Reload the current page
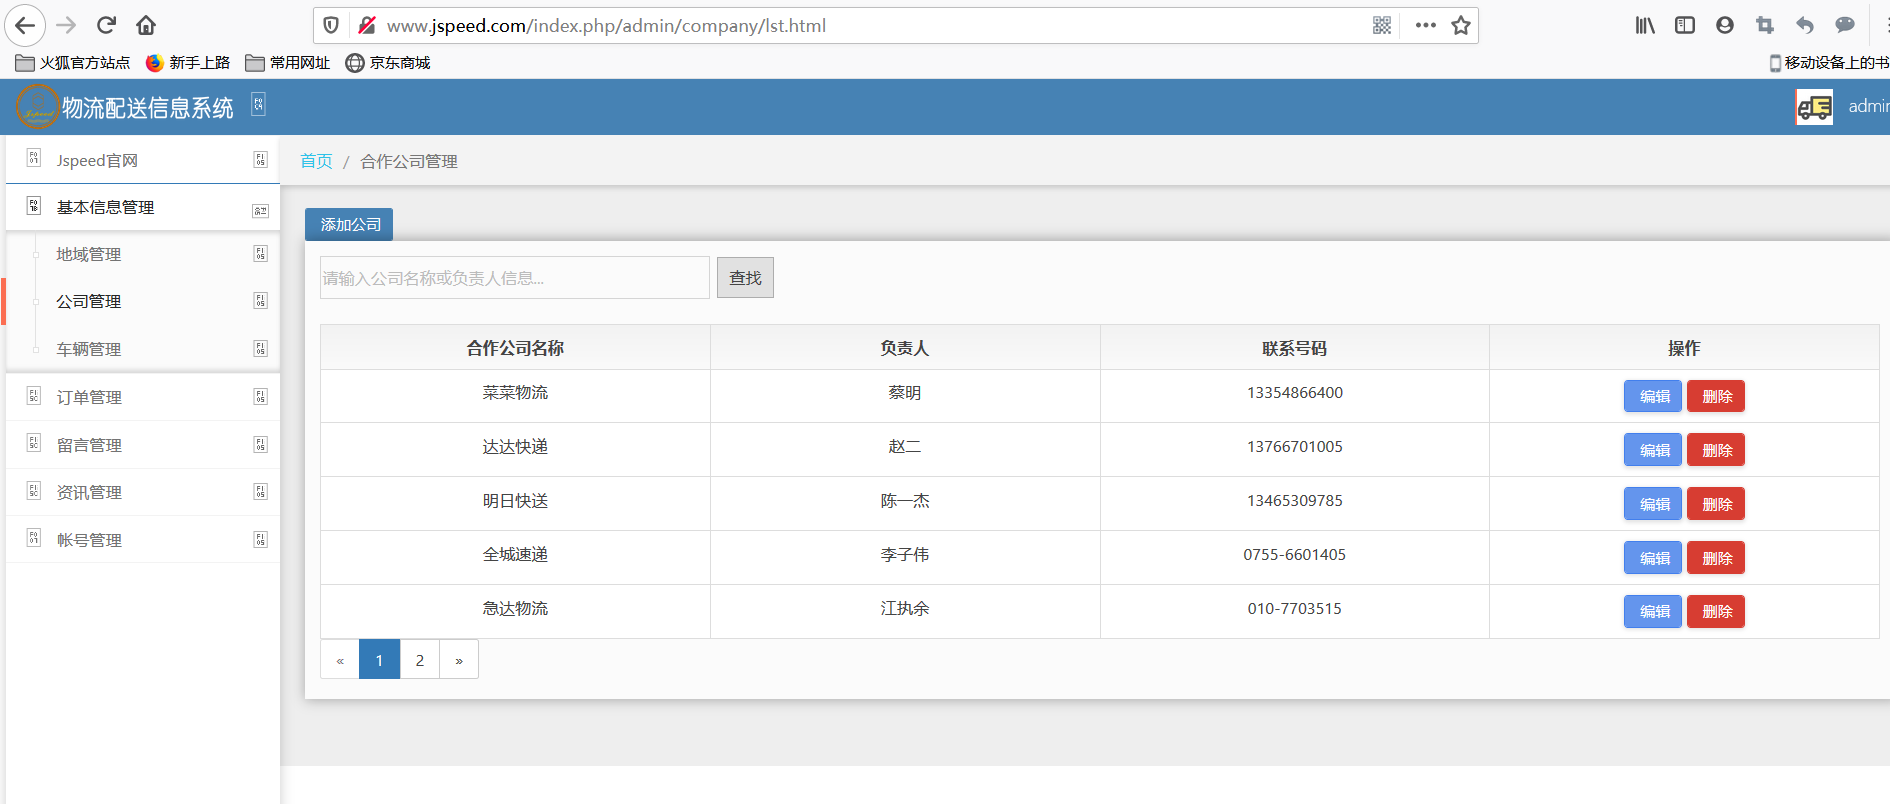1890x804 pixels. coord(106,25)
